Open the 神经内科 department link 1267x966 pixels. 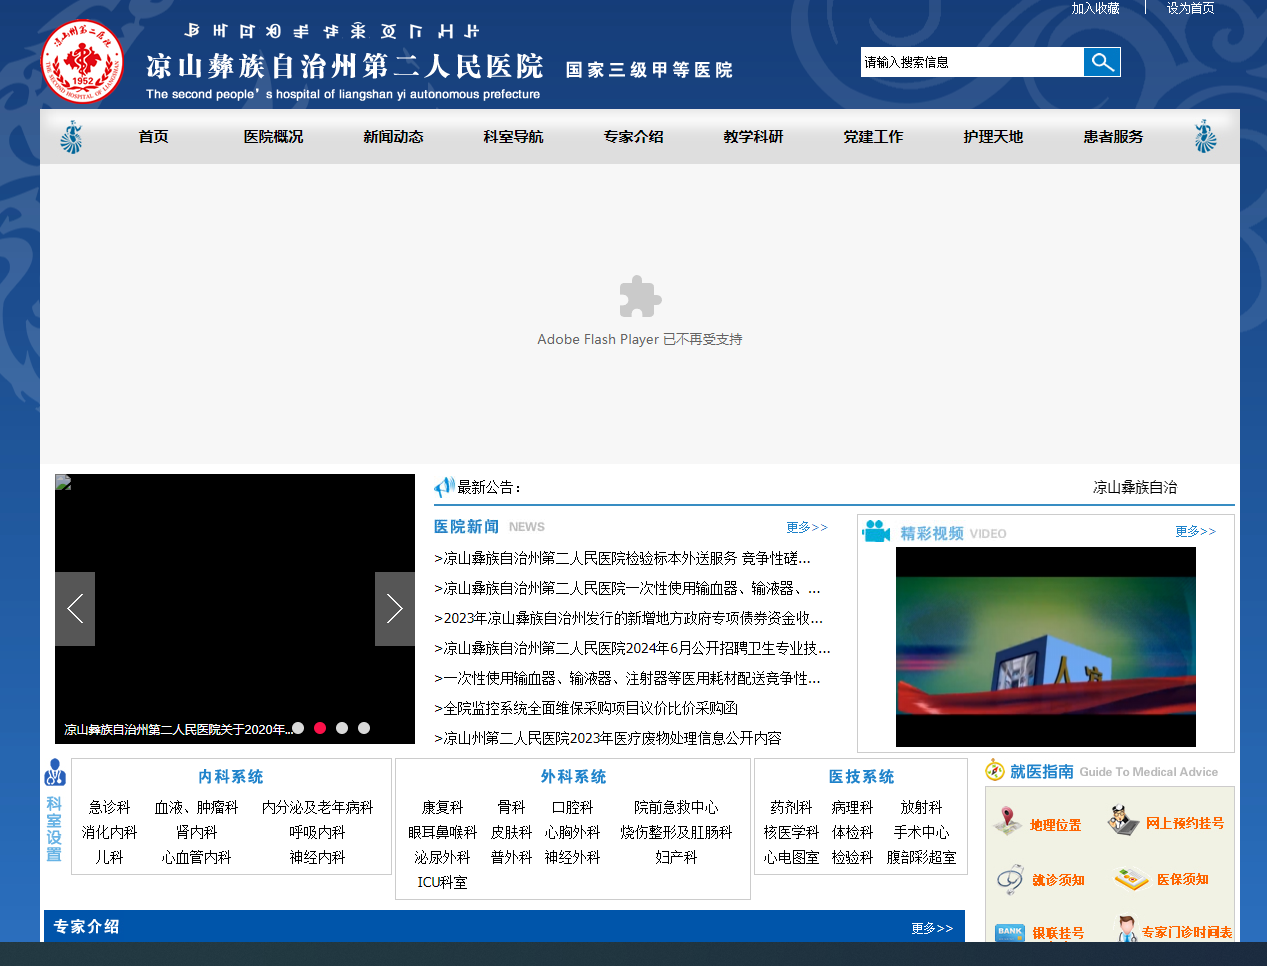coord(317,857)
